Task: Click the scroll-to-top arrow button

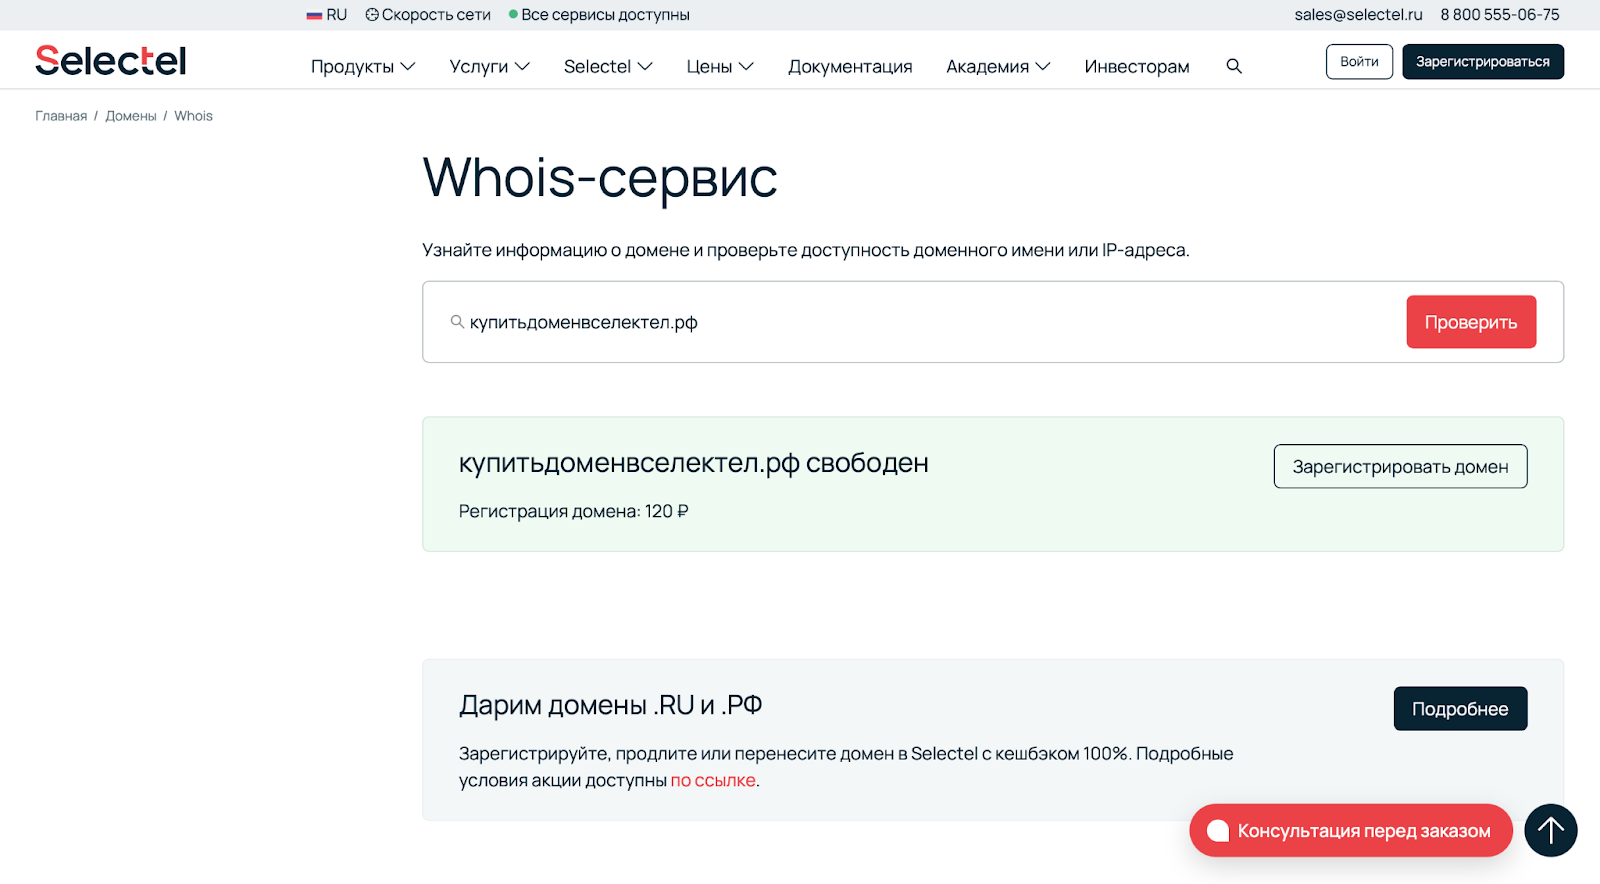Action: (1550, 830)
